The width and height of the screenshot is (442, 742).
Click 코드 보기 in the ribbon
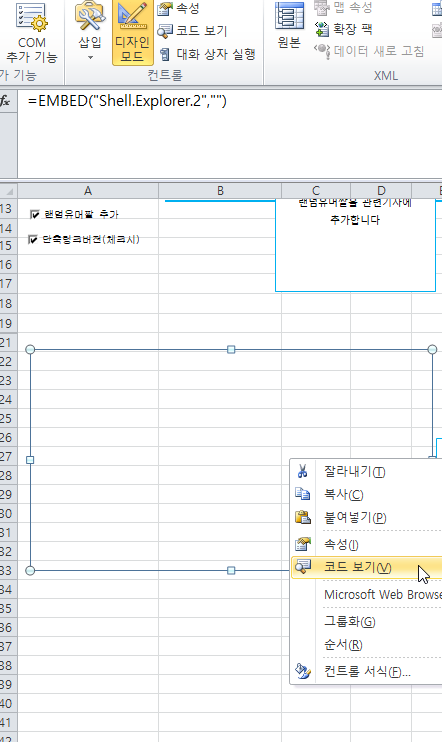tap(193, 31)
